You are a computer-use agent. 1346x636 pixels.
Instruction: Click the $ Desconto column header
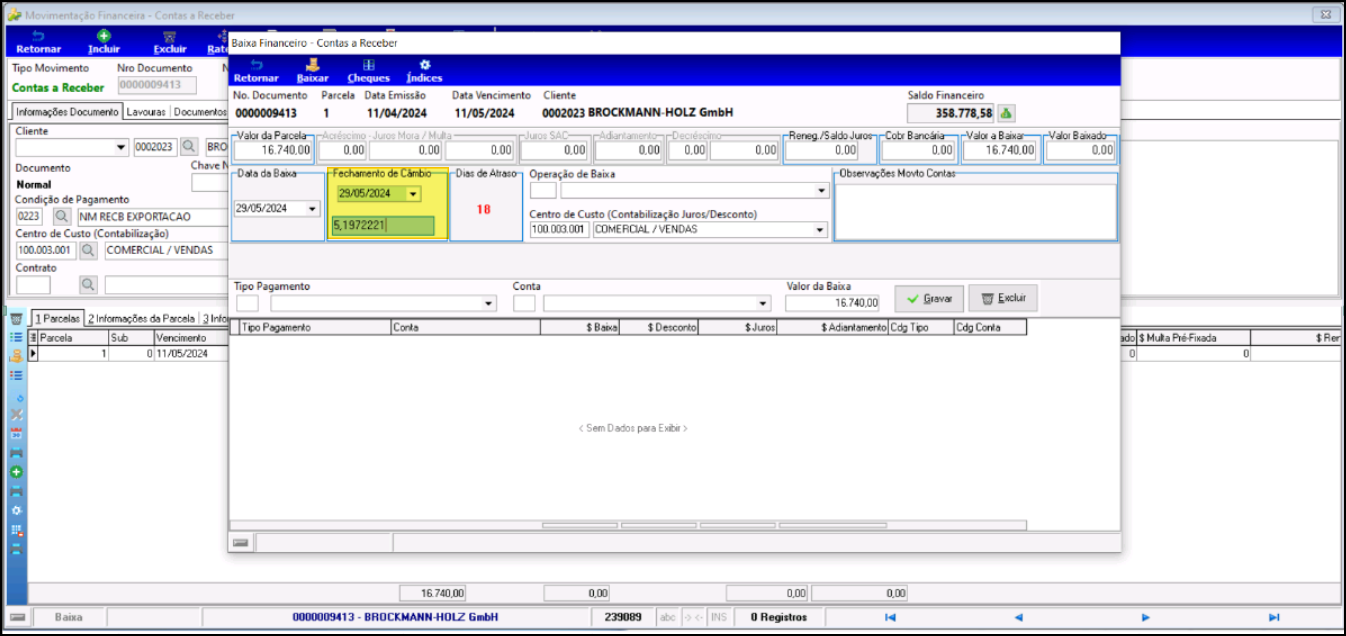[658, 327]
